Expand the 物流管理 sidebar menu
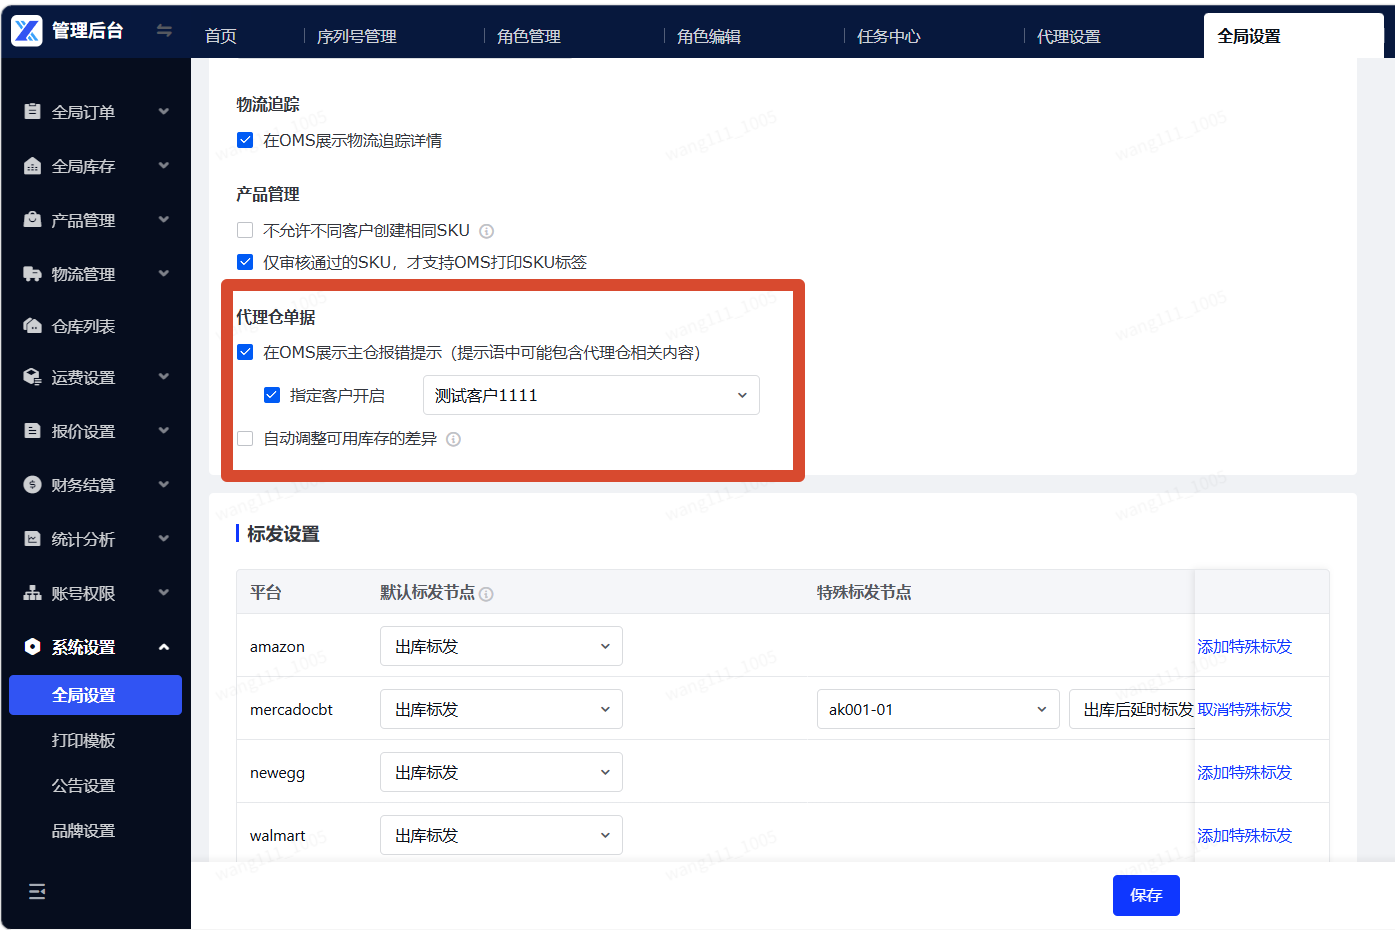This screenshot has height=930, width=1395. point(164,273)
